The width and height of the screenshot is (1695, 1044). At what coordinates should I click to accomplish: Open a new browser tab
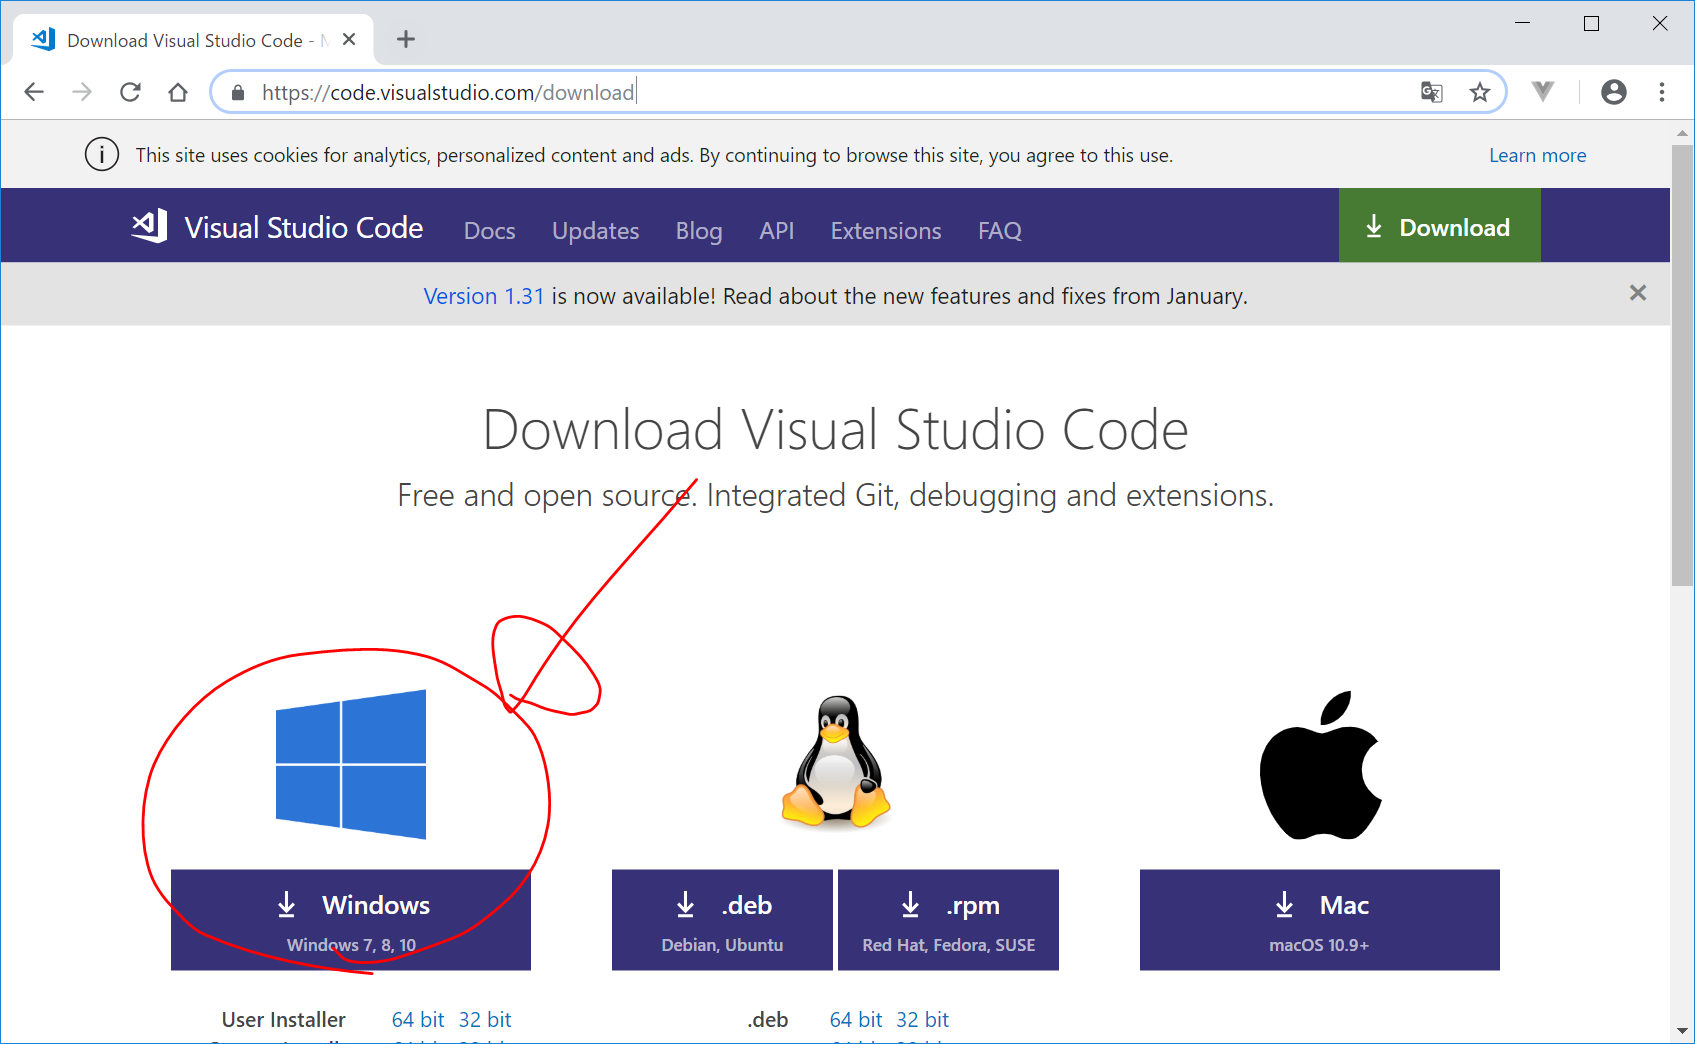(x=405, y=40)
